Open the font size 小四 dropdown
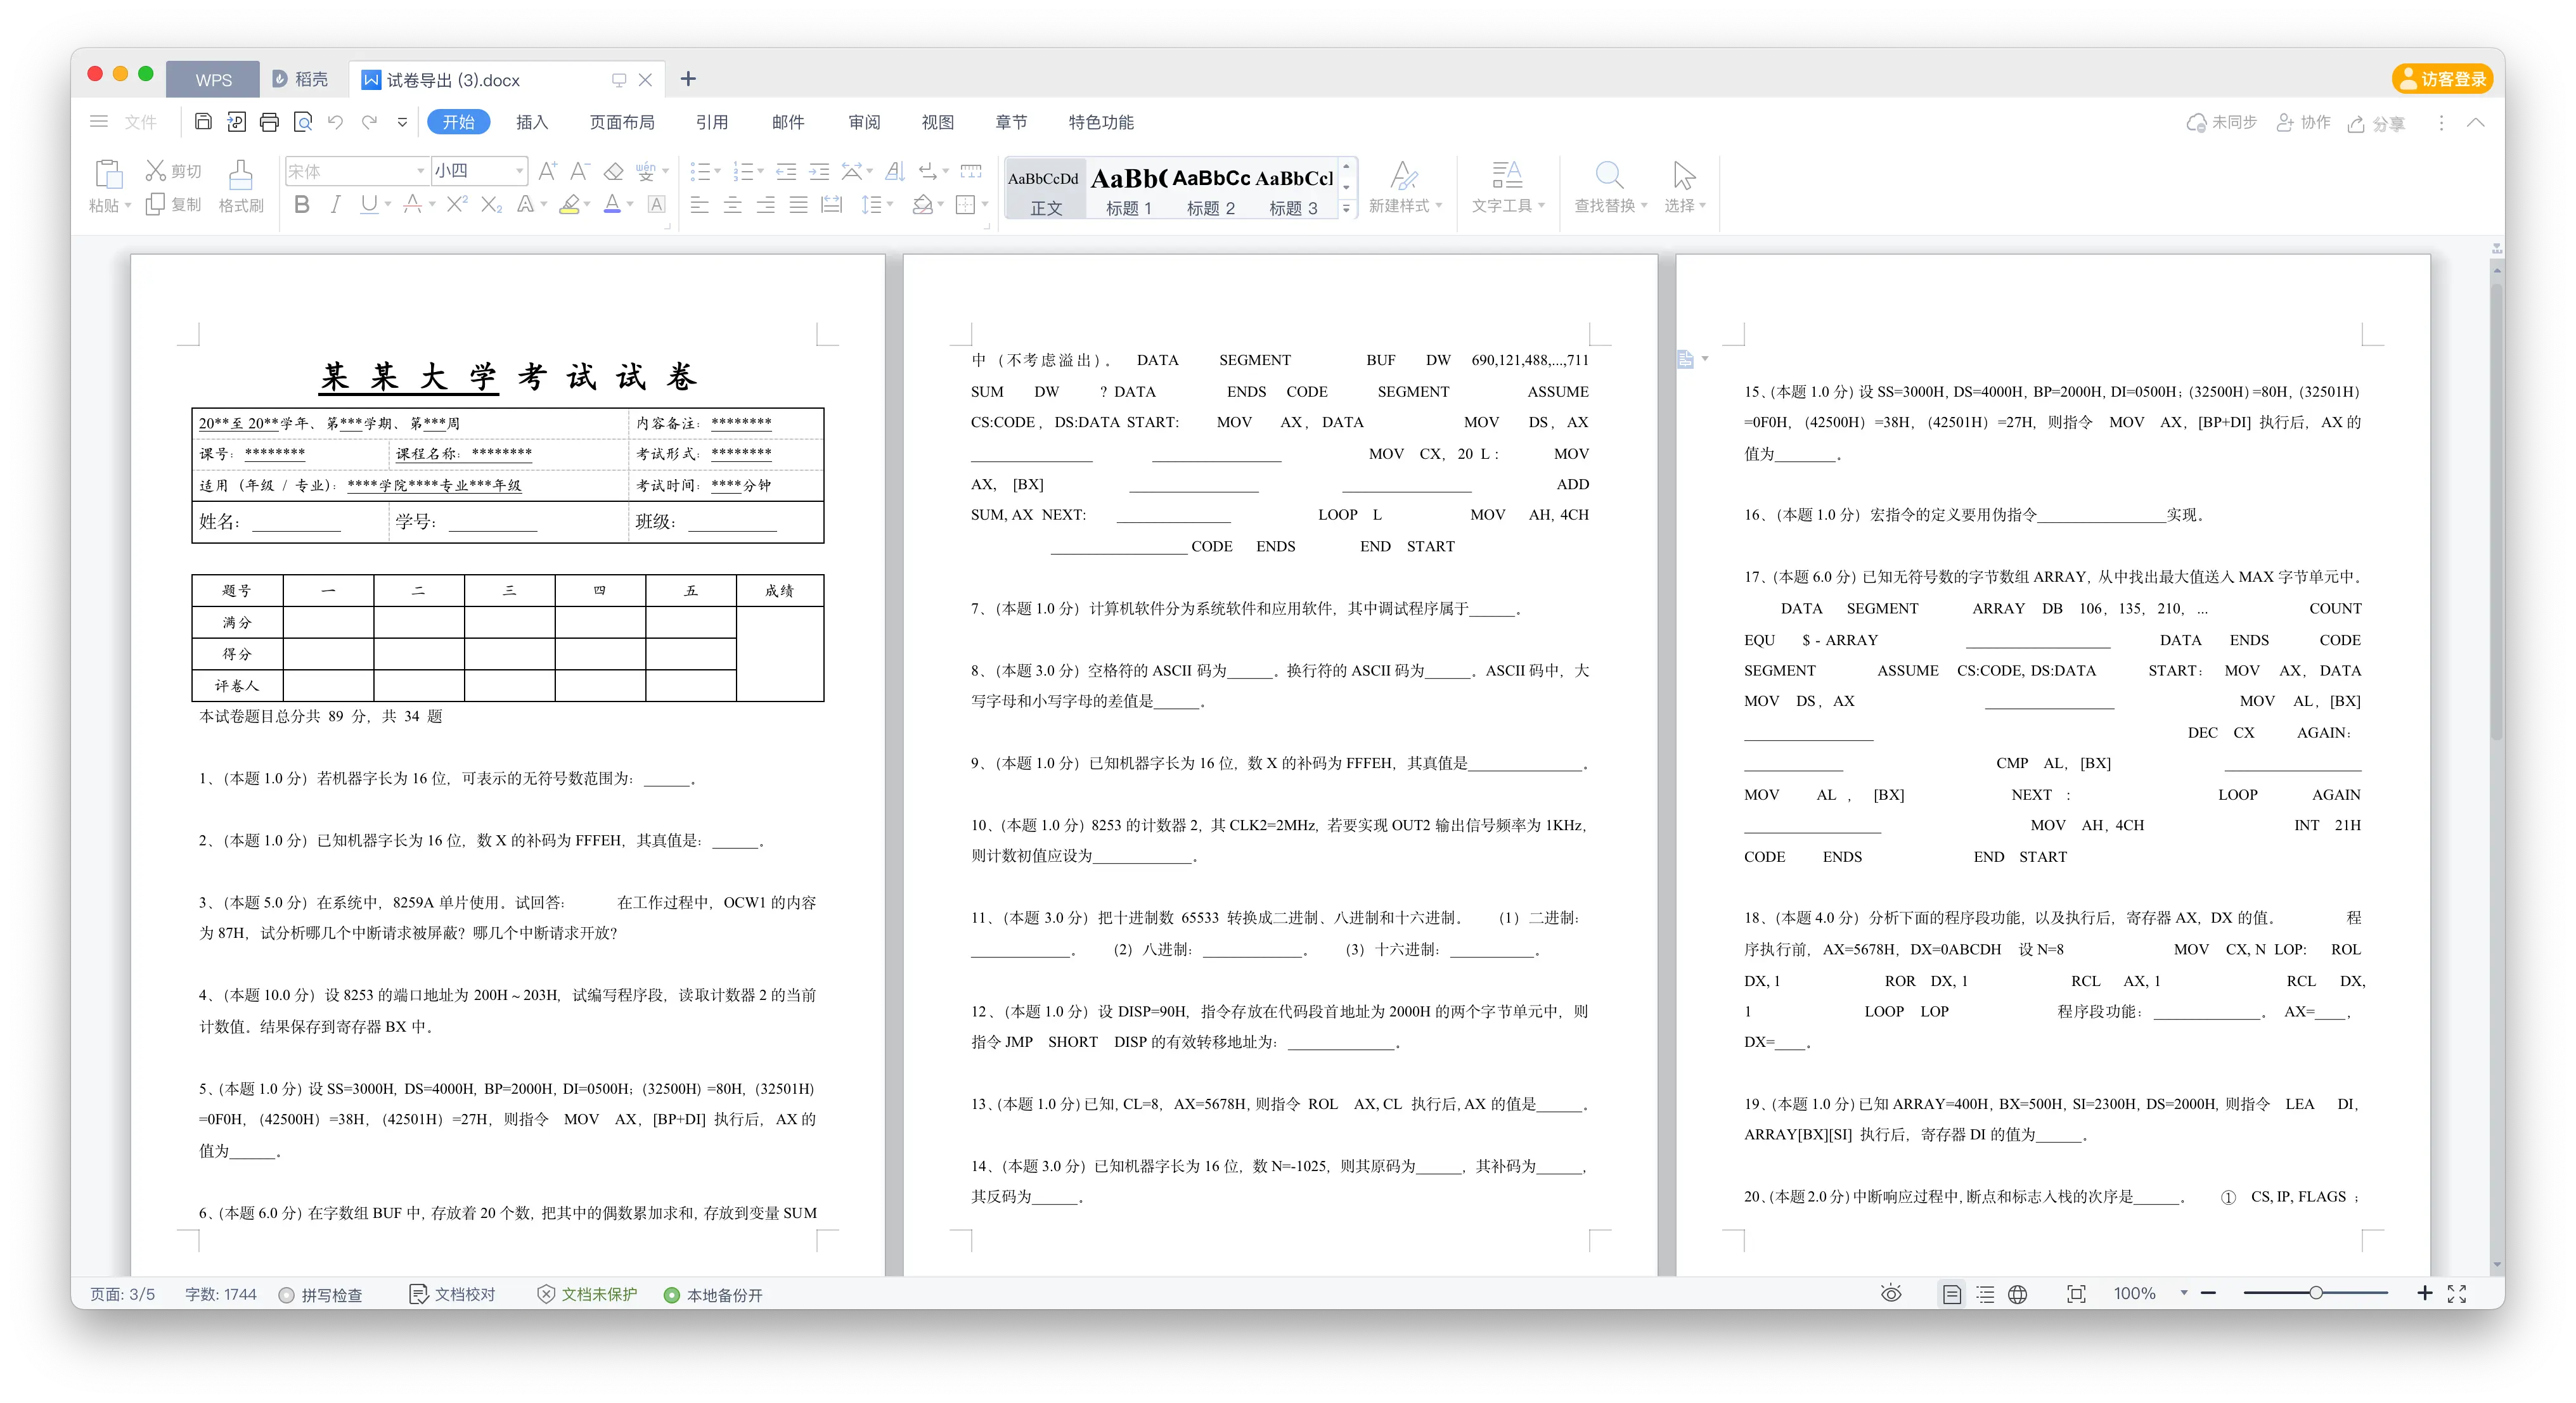 point(479,171)
